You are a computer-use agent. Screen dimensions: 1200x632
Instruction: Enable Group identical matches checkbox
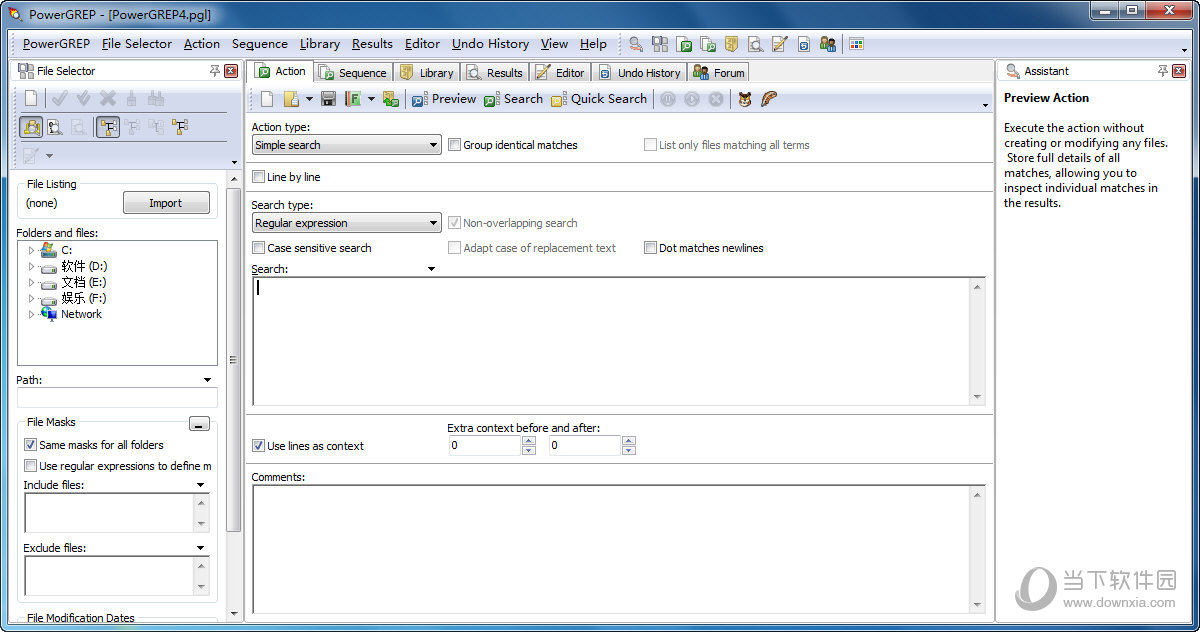point(454,145)
